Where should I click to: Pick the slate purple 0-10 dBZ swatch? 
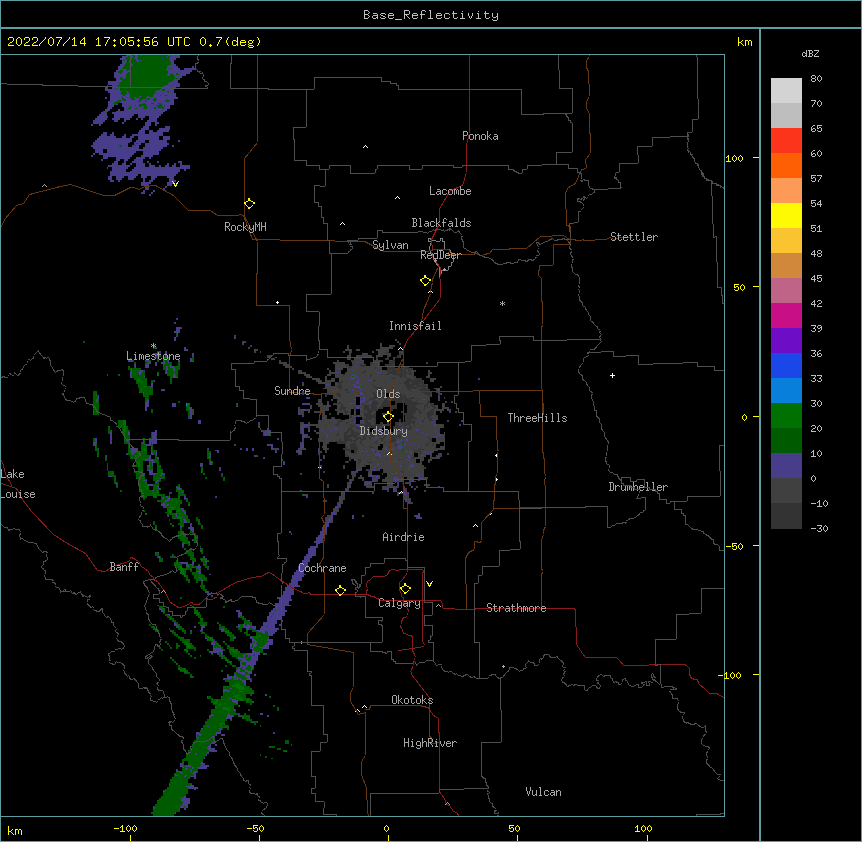786,466
